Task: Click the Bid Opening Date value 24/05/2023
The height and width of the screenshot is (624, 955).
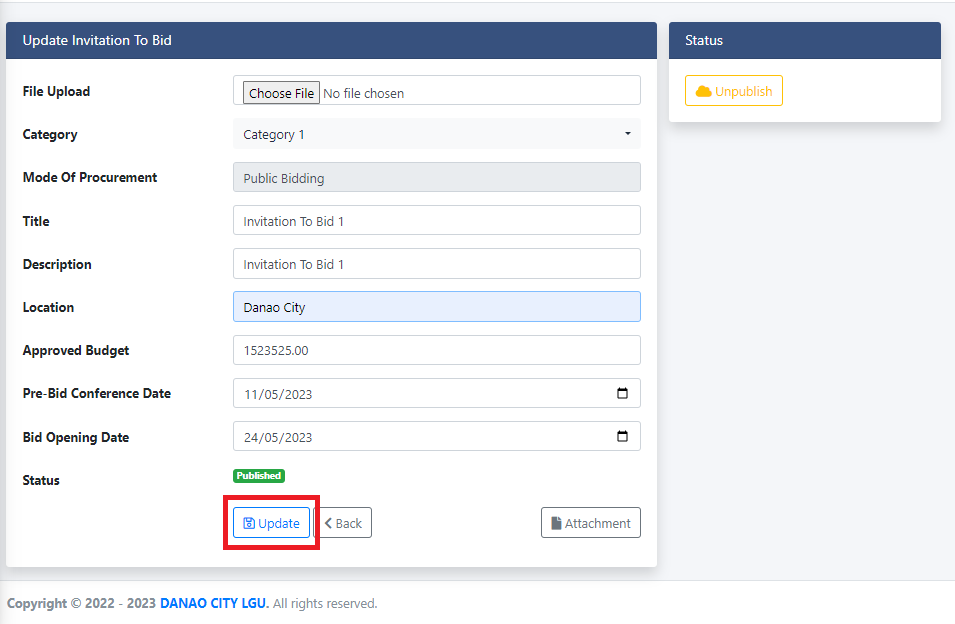Action: point(278,438)
